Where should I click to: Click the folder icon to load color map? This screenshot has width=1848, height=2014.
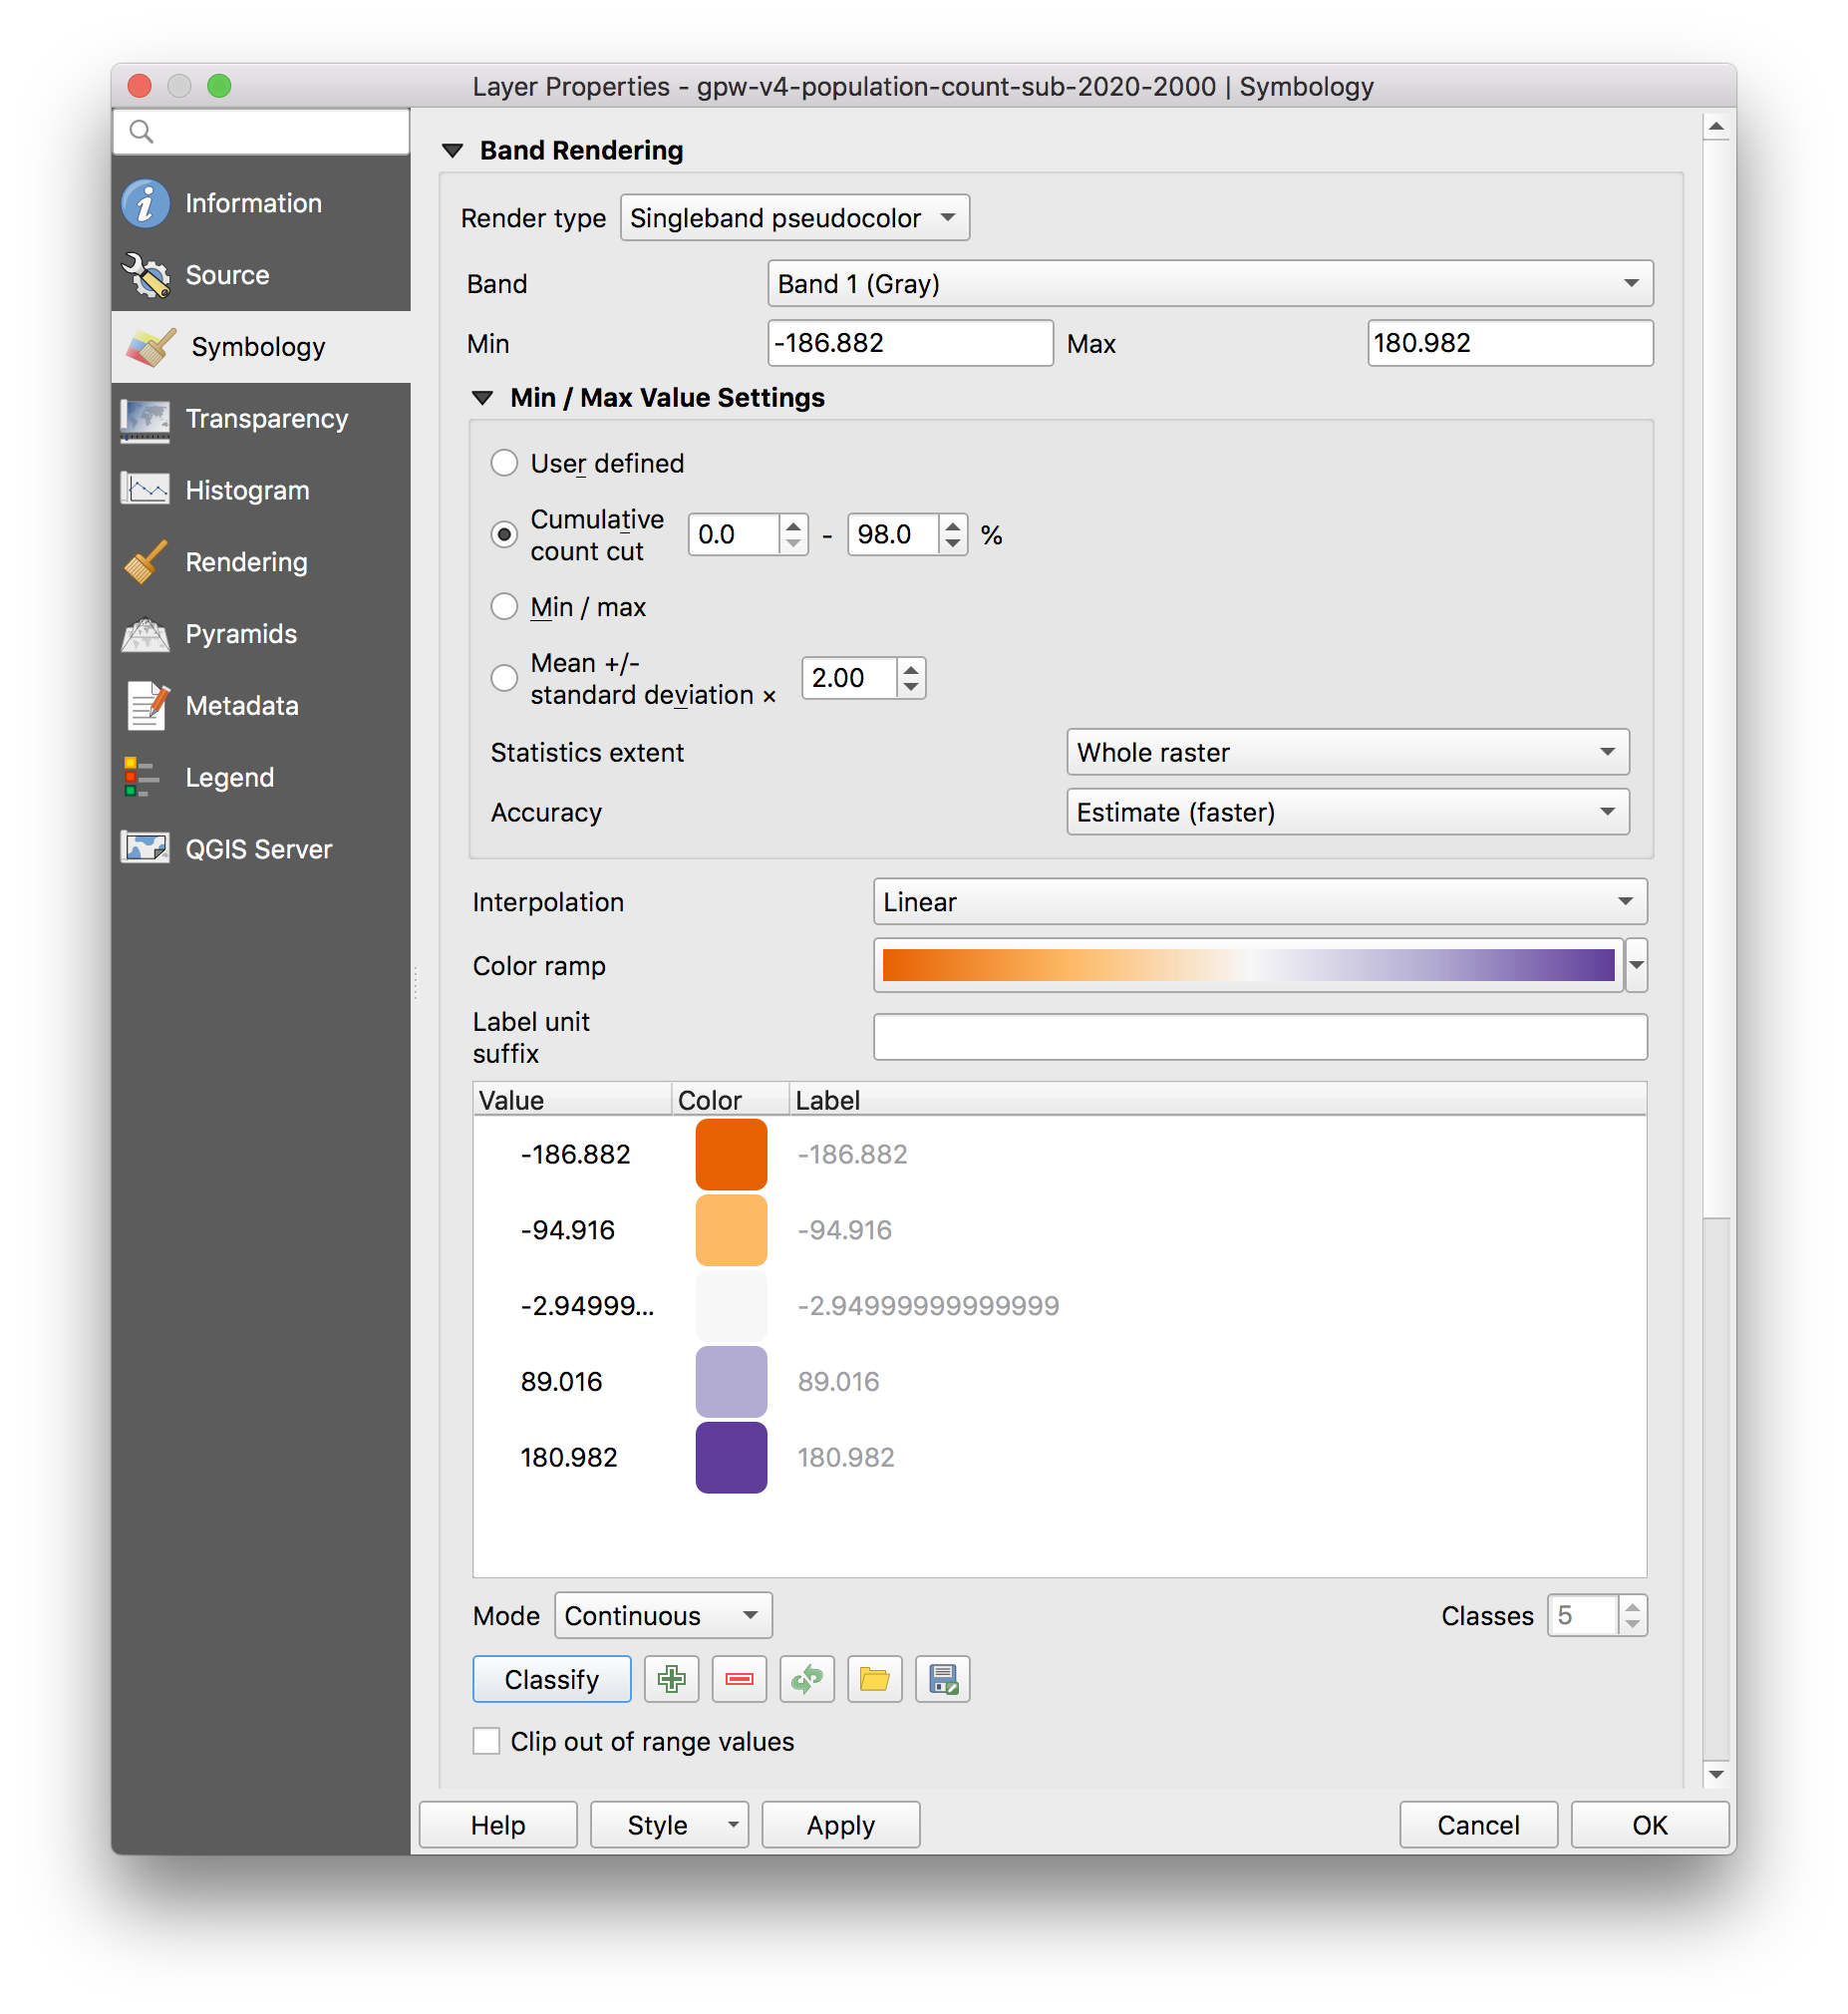click(x=874, y=1679)
